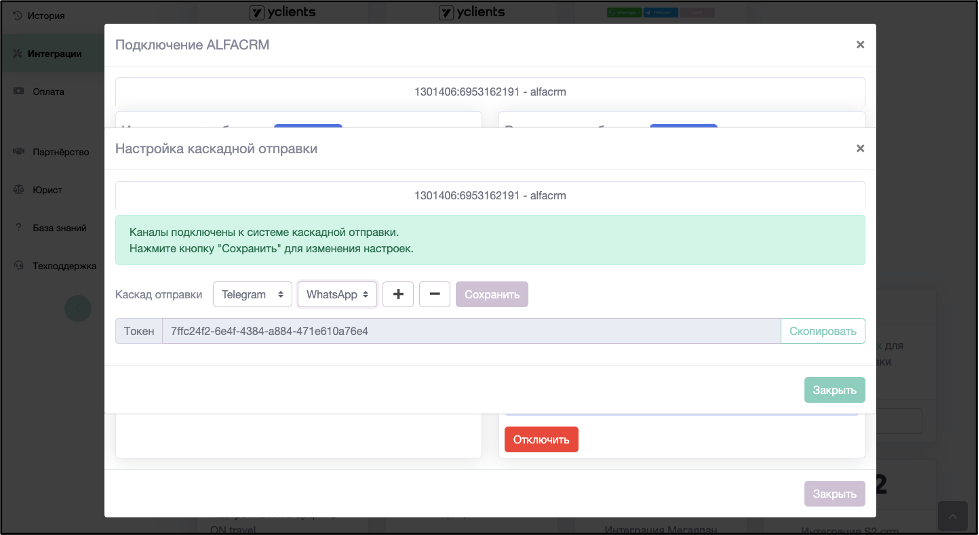The height and width of the screenshot is (535, 979).
Task: Click the Юрист scales icon
Action: (19, 189)
